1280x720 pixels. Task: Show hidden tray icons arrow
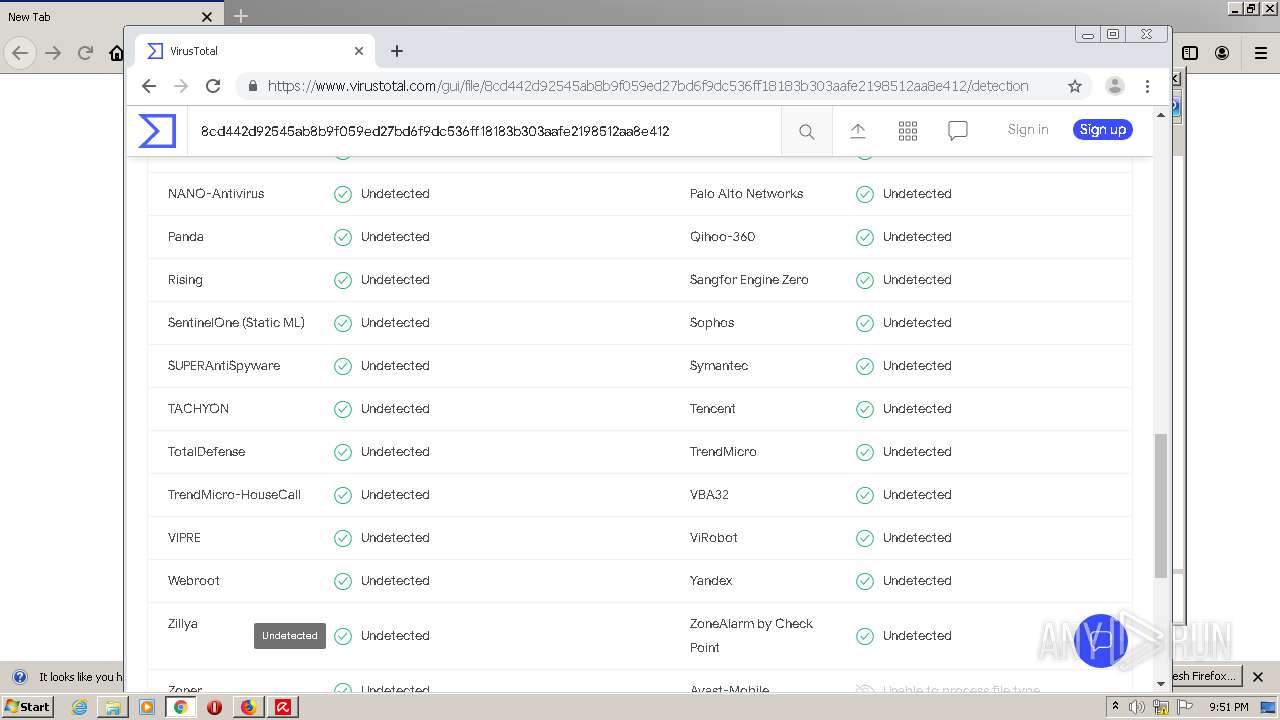point(1115,707)
